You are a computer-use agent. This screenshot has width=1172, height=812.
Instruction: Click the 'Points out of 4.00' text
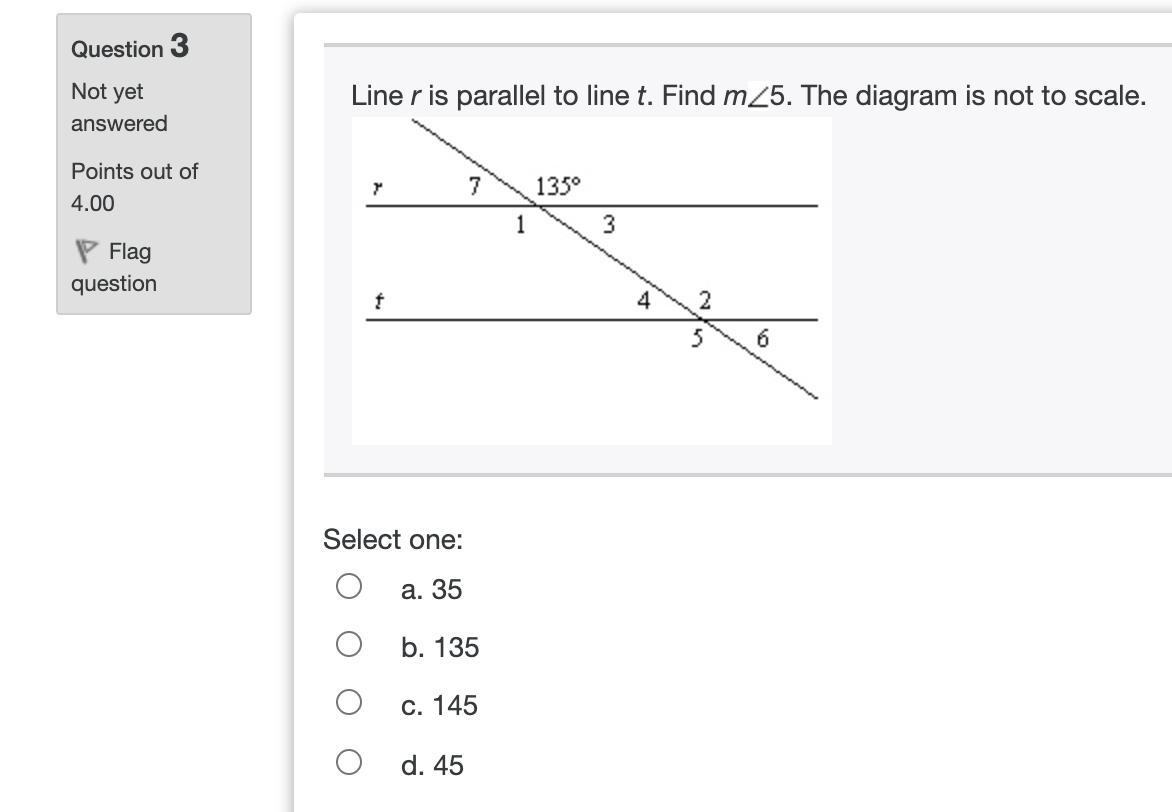tap(134, 187)
